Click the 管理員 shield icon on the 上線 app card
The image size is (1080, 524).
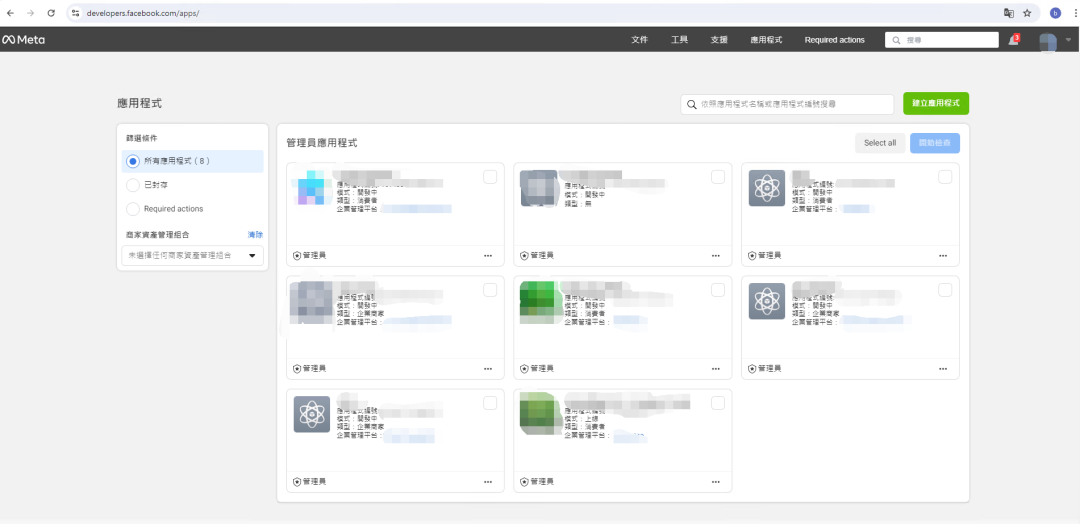(x=524, y=482)
